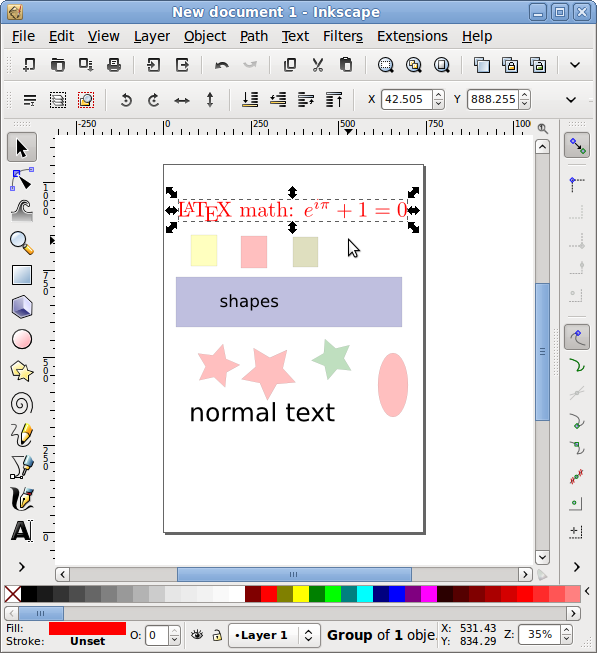Toggle the enable snapping button
The height and width of the screenshot is (653, 597).
tap(577, 145)
